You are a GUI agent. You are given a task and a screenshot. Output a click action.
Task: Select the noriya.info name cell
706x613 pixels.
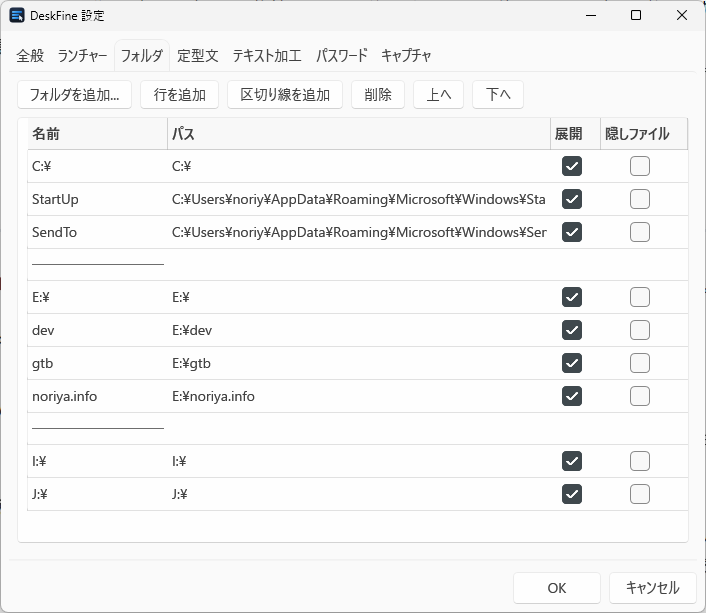tap(97, 396)
